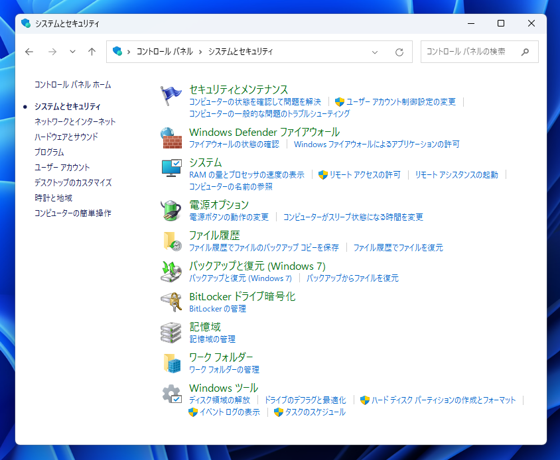Open 記憶域の管理 link
Viewport: 560px width, 460px height.
tap(212, 339)
